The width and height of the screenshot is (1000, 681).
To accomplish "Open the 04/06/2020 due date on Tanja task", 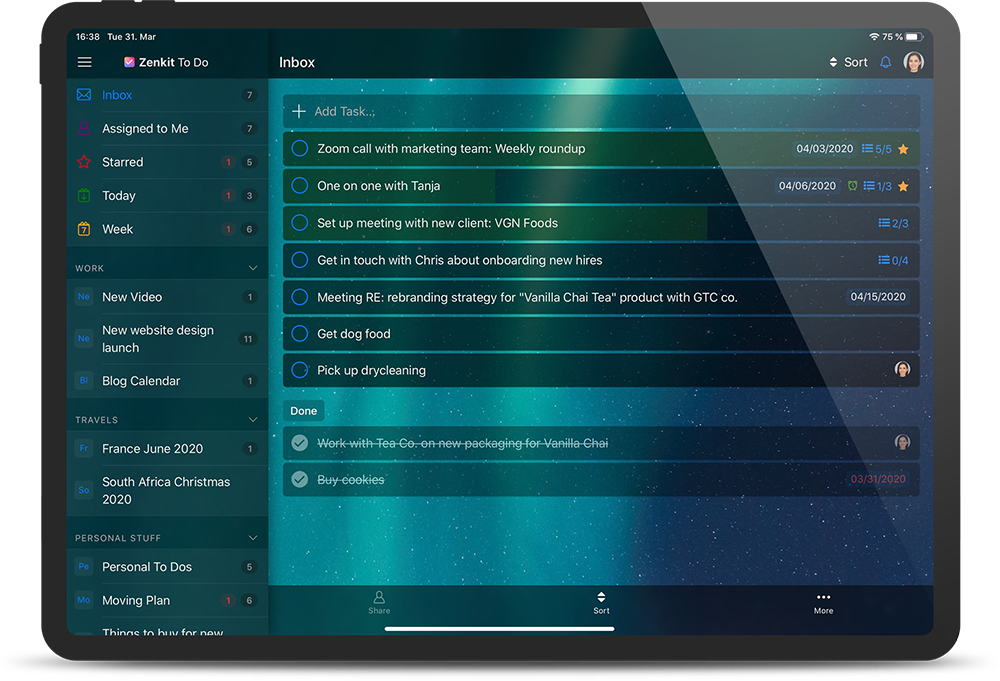I will click(x=807, y=186).
